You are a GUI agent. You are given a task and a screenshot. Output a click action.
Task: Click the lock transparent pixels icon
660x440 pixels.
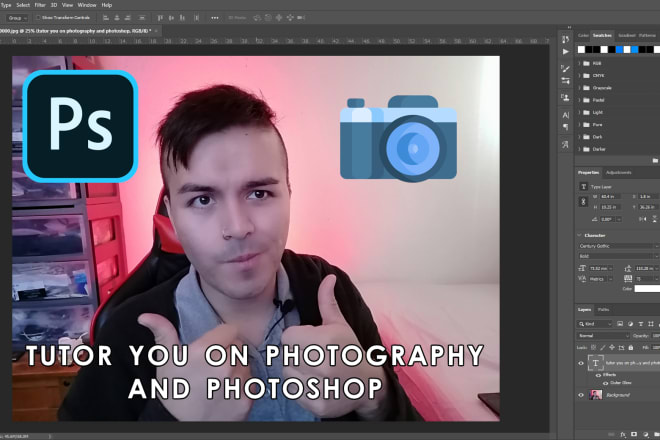click(593, 347)
